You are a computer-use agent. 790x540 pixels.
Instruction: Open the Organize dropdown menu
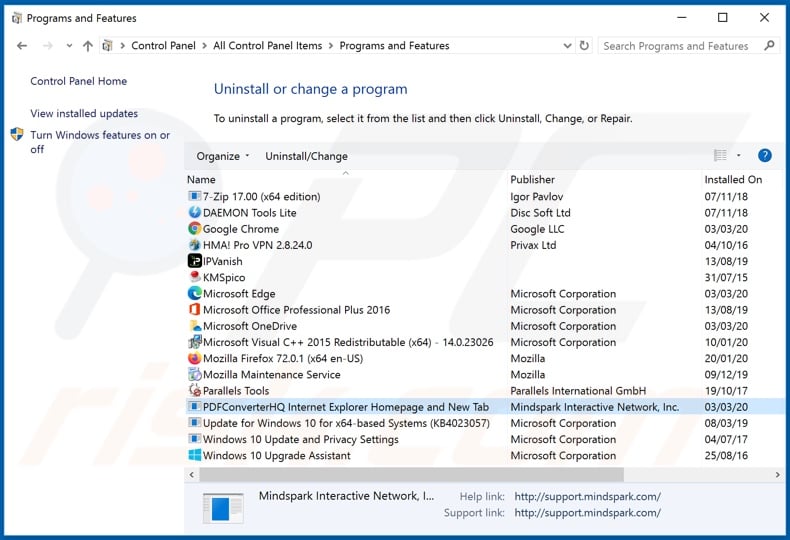tap(223, 156)
